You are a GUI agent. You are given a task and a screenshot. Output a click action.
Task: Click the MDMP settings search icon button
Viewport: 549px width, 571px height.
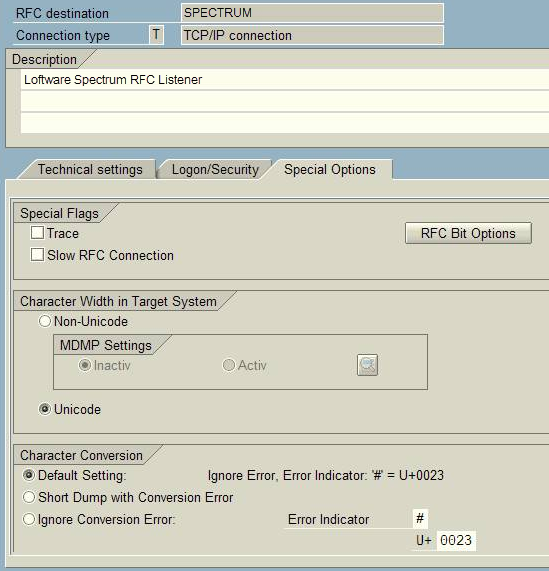[x=367, y=365]
